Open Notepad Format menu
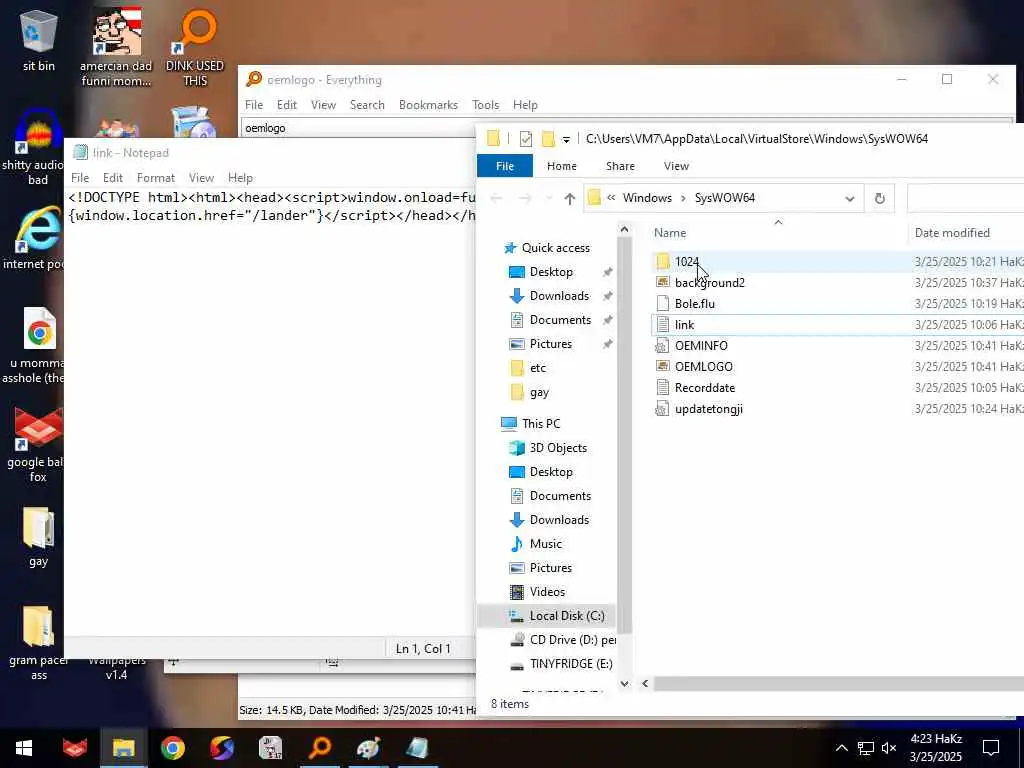 point(155,178)
